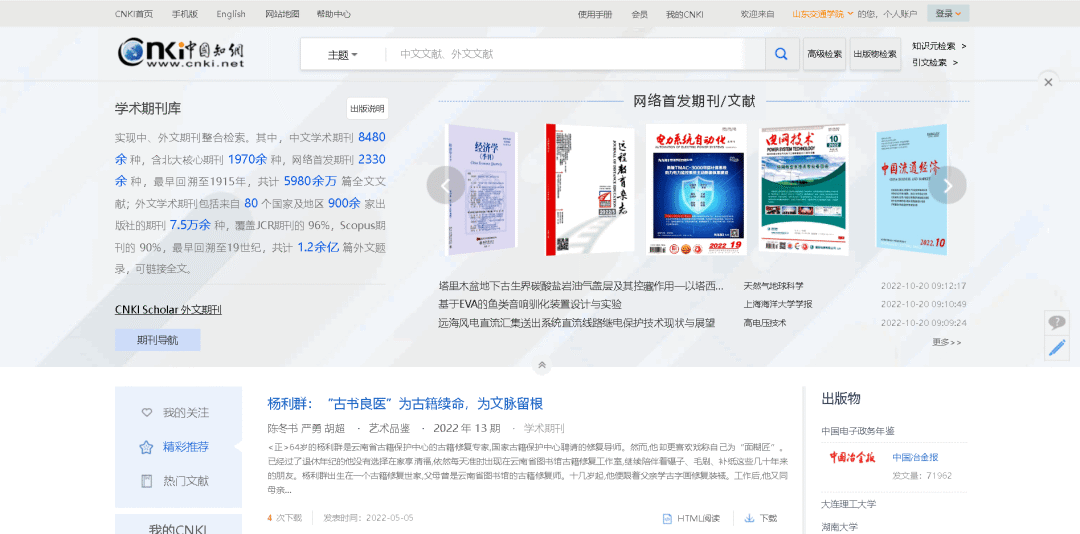Screen dimensions: 1080x534
Task: Open the 上海海洋大学学报 journal name
Action: (x=778, y=304)
